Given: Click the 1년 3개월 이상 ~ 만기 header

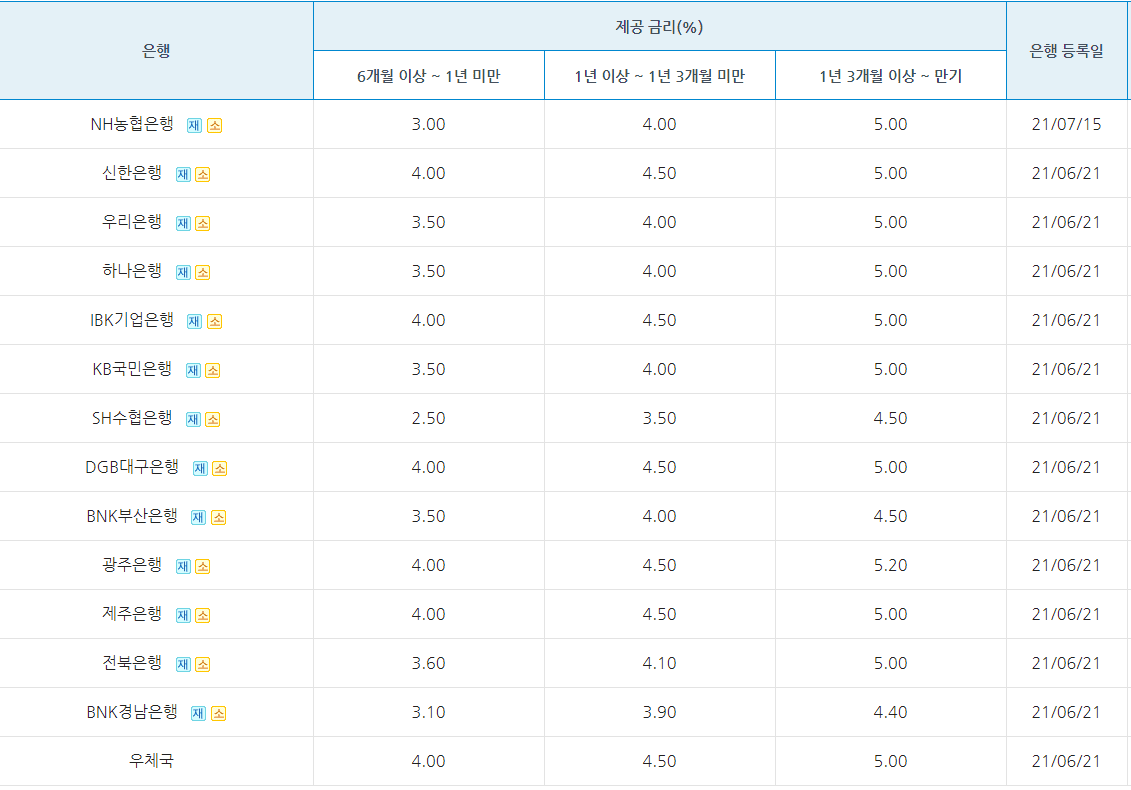Looking at the screenshot, I should 891,76.
